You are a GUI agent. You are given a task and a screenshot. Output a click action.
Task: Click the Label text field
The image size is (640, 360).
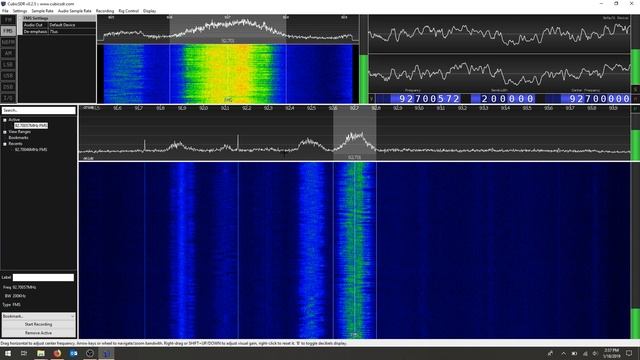43,278
